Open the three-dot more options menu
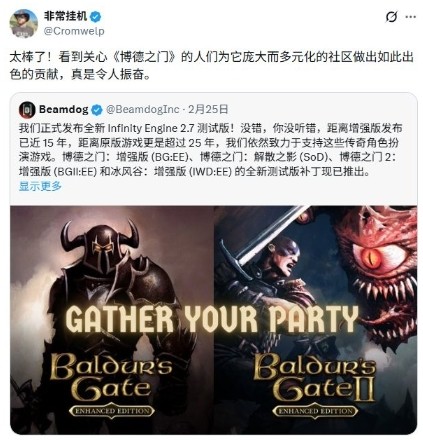The image size is (423, 440). pos(410,16)
